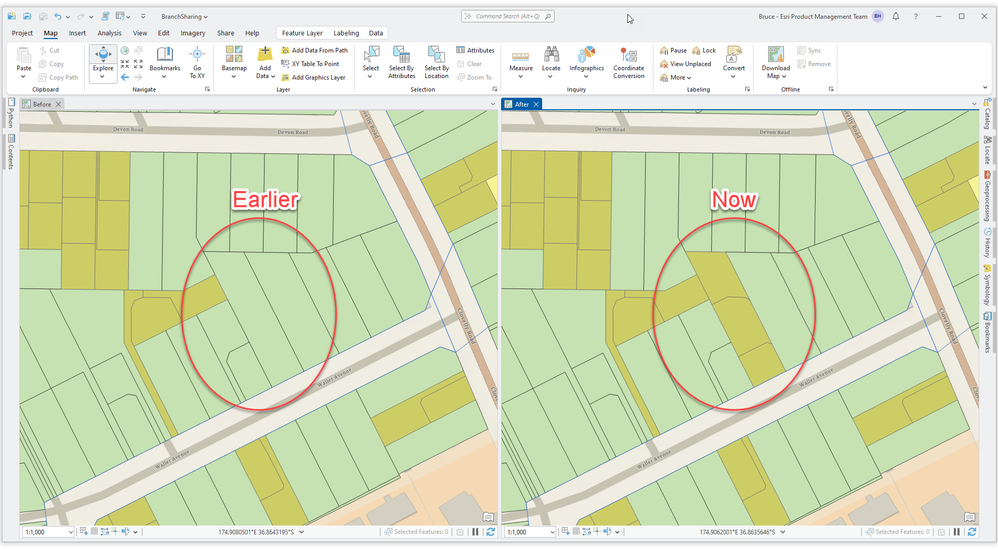Toggle Lock labels
Image resolution: width=998 pixels, height=549 pixels.
click(x=704, y=50)
